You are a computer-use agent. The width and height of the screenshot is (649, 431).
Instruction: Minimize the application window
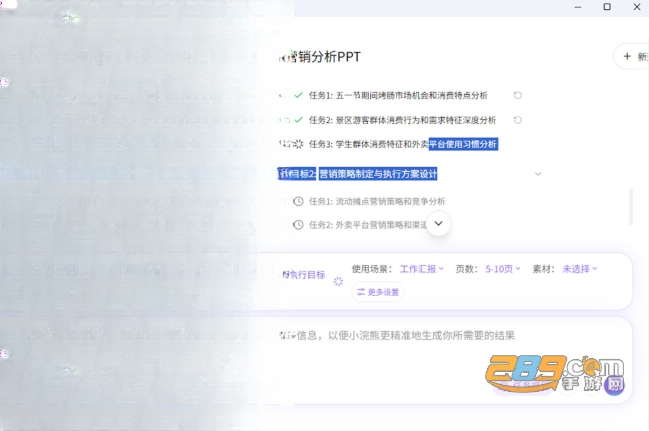tap(578, 7)
